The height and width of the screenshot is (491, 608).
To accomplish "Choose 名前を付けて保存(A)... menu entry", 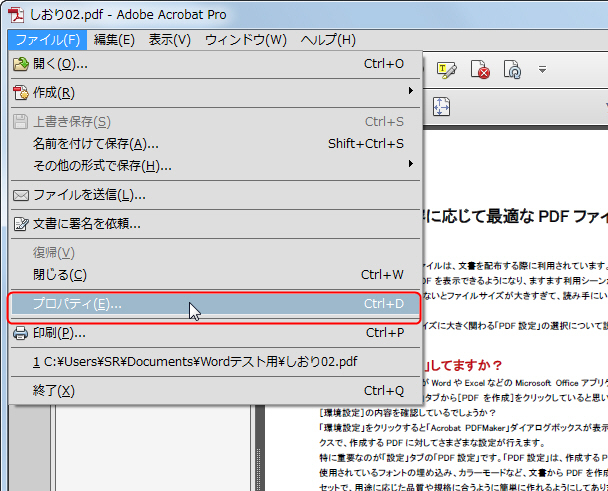I will point(215,144).
